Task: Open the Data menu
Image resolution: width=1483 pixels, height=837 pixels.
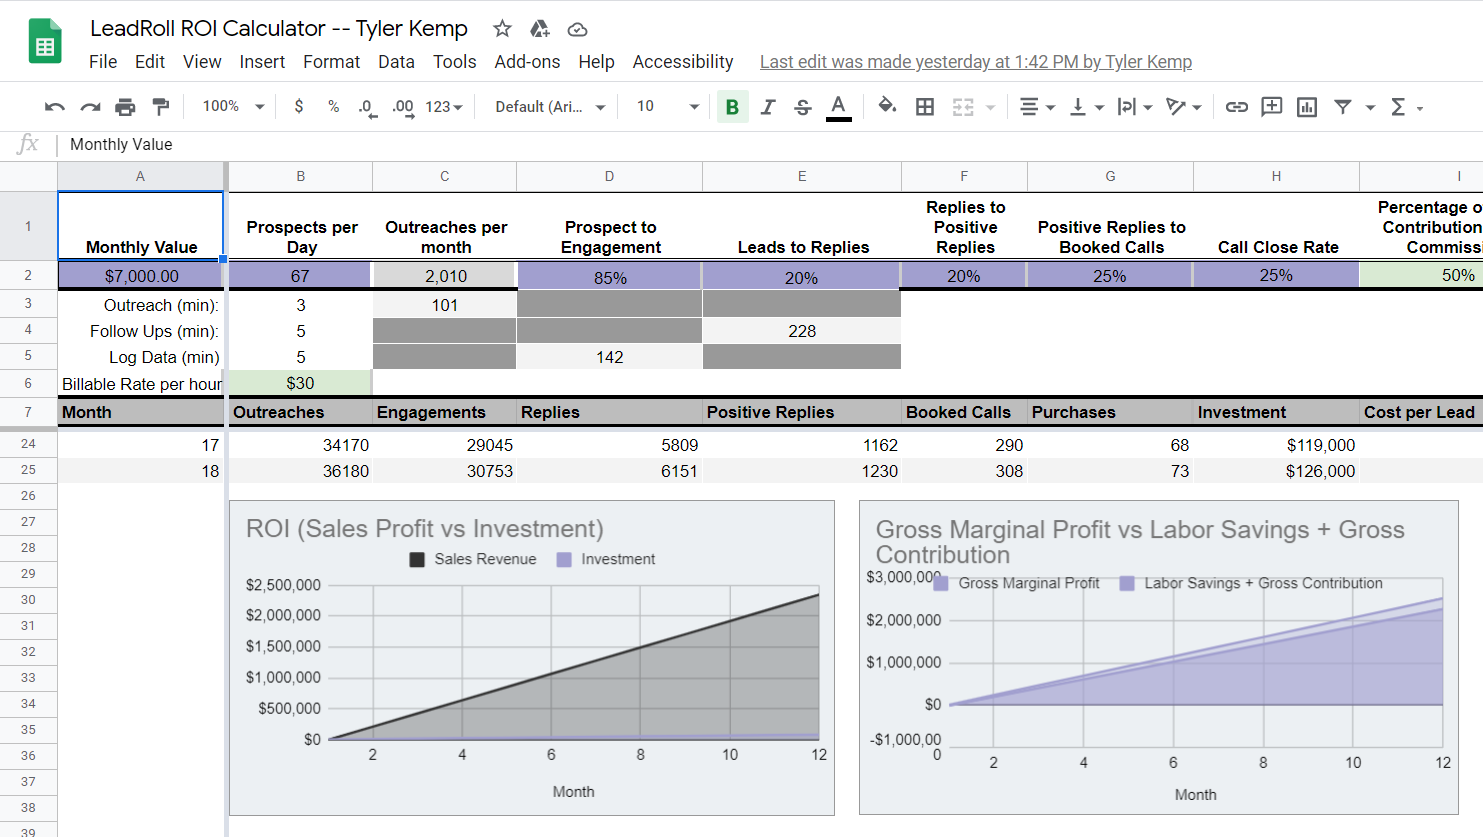Action: [x=396, y=61]
